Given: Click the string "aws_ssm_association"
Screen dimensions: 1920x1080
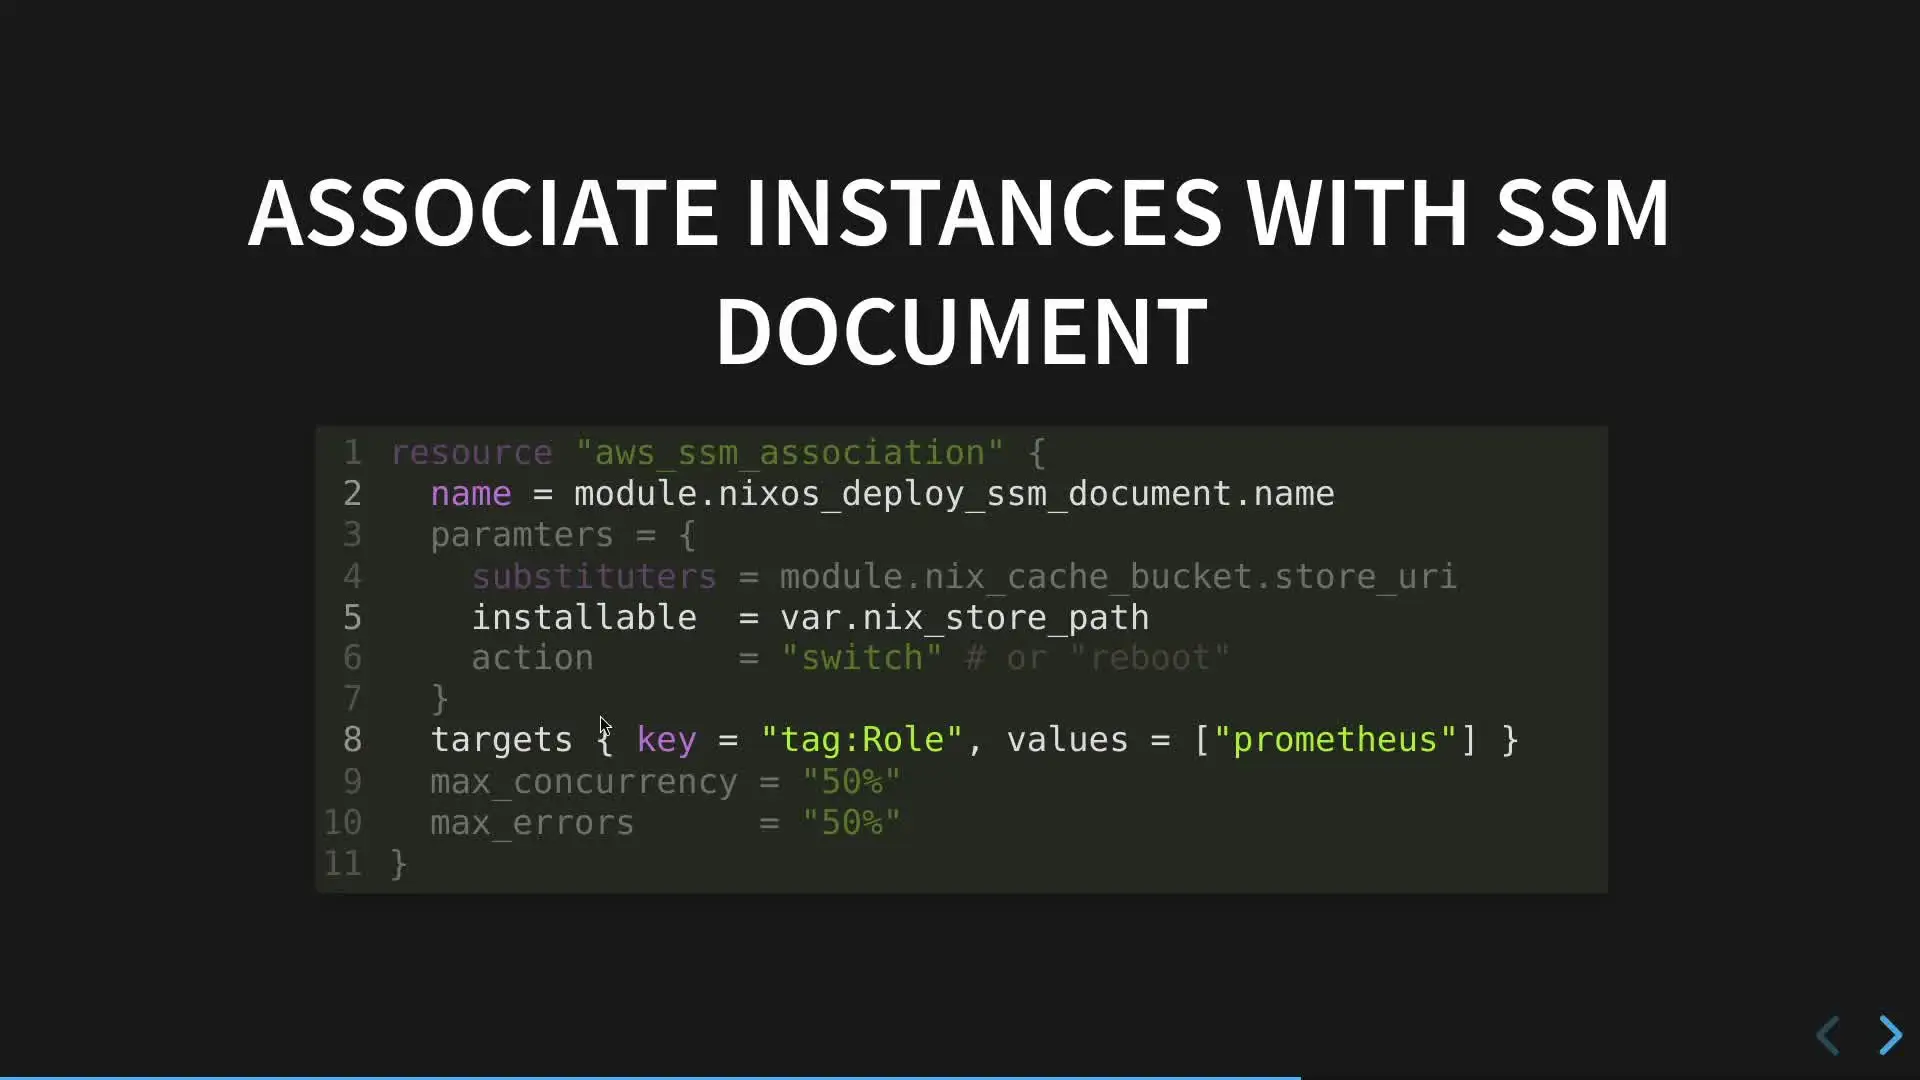Looking at the screenshot, I should [x=789, y=452].
